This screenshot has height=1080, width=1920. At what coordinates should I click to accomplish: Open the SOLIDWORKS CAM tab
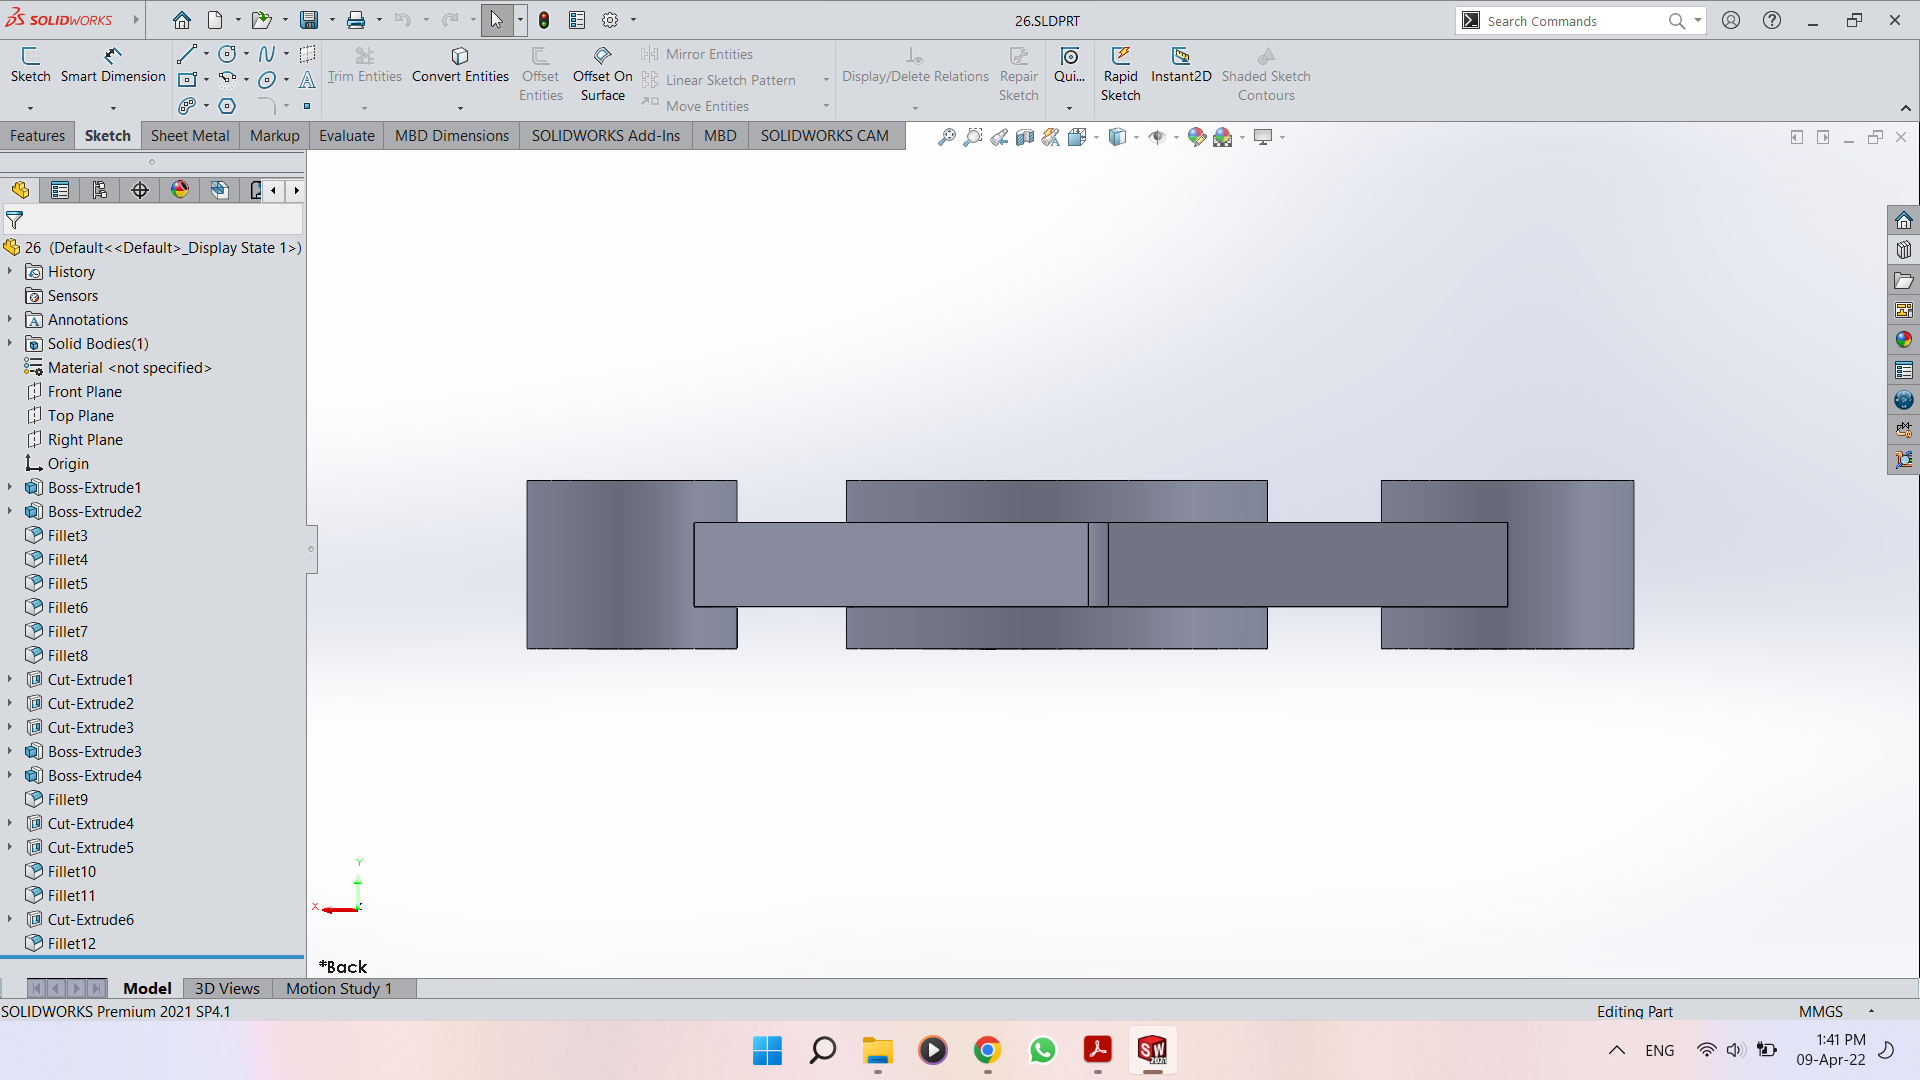coord(824,136)
